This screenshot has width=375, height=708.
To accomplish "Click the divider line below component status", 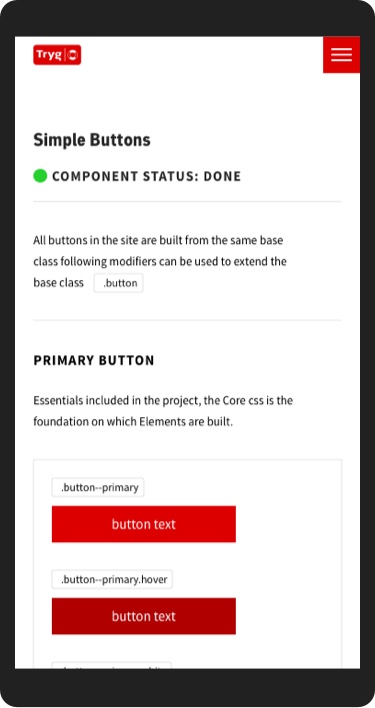I will [x=187, y=201].
